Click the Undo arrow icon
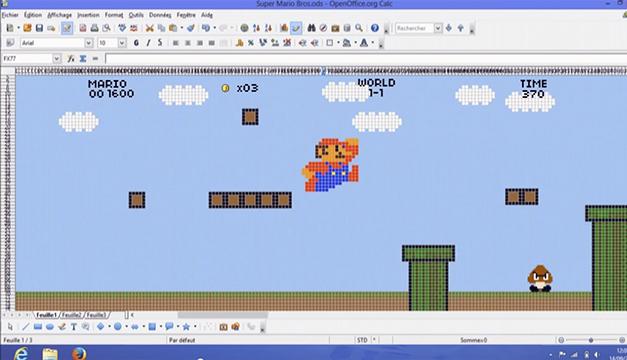 (206, 28)
